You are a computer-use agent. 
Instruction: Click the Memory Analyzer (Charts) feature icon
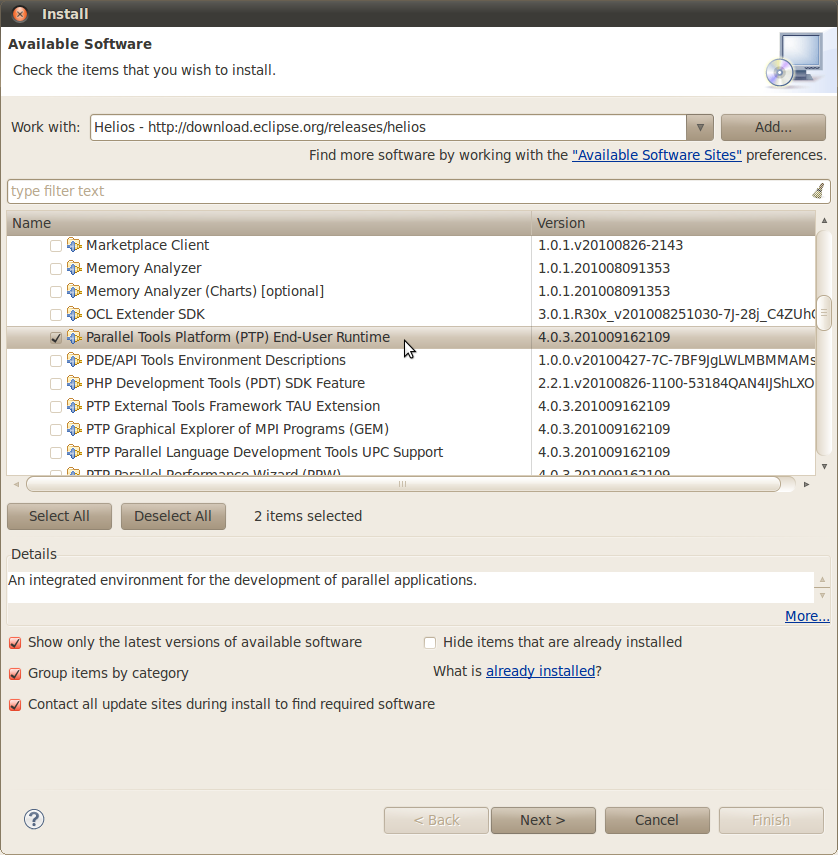click(x=74, y=291)
